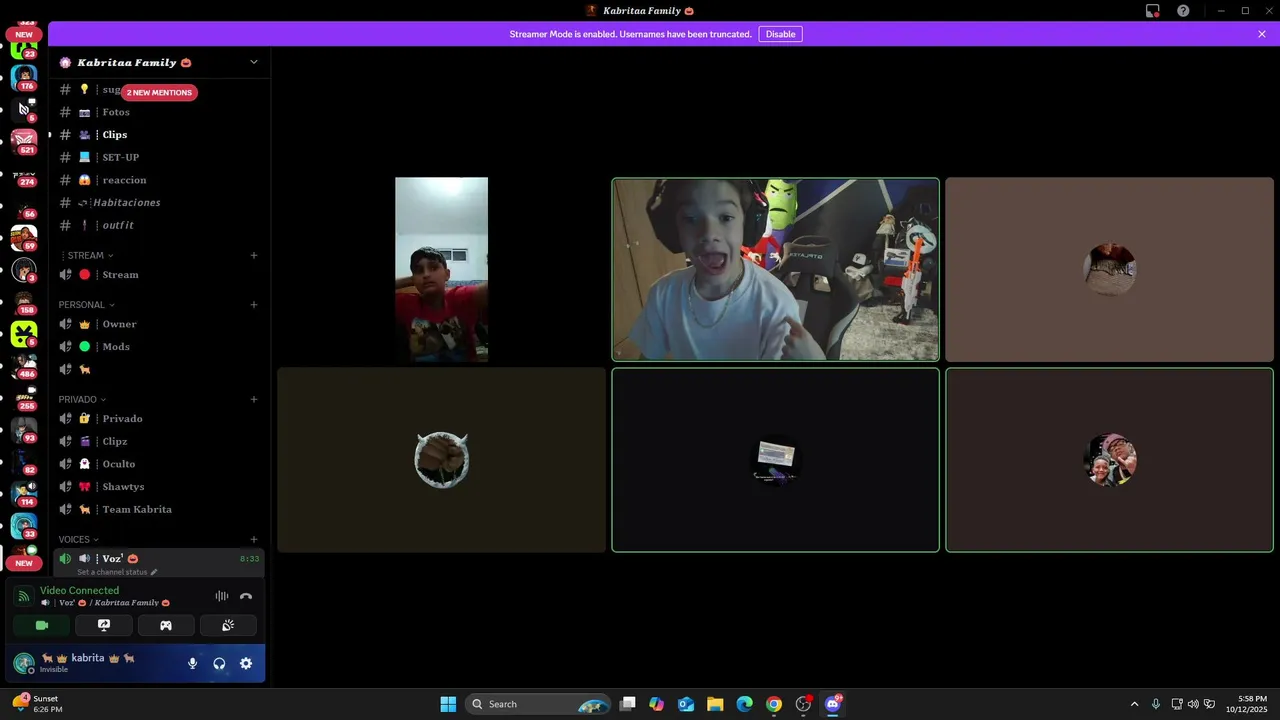
Task: Open the server with the 176 badge
Action: pos(24,77)
